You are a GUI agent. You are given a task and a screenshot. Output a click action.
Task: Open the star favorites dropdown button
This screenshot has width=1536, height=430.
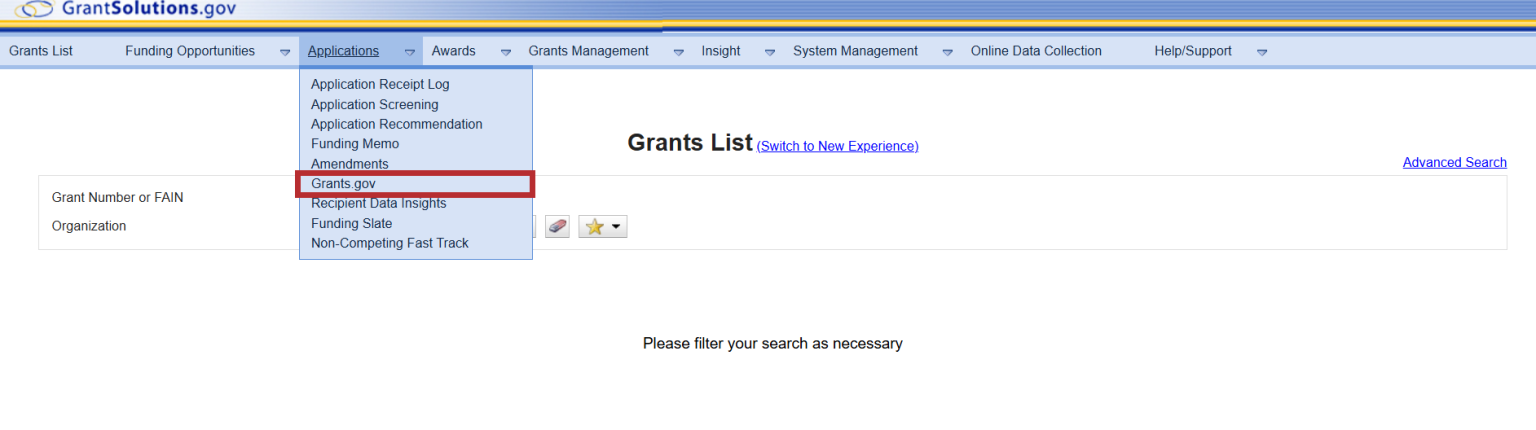point(602,227)
